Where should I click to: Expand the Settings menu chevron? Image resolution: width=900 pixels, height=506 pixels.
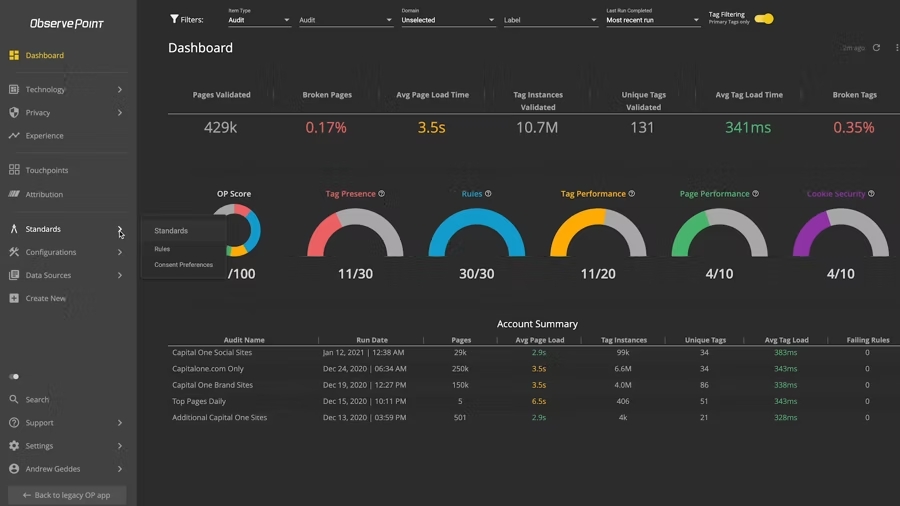119,445
